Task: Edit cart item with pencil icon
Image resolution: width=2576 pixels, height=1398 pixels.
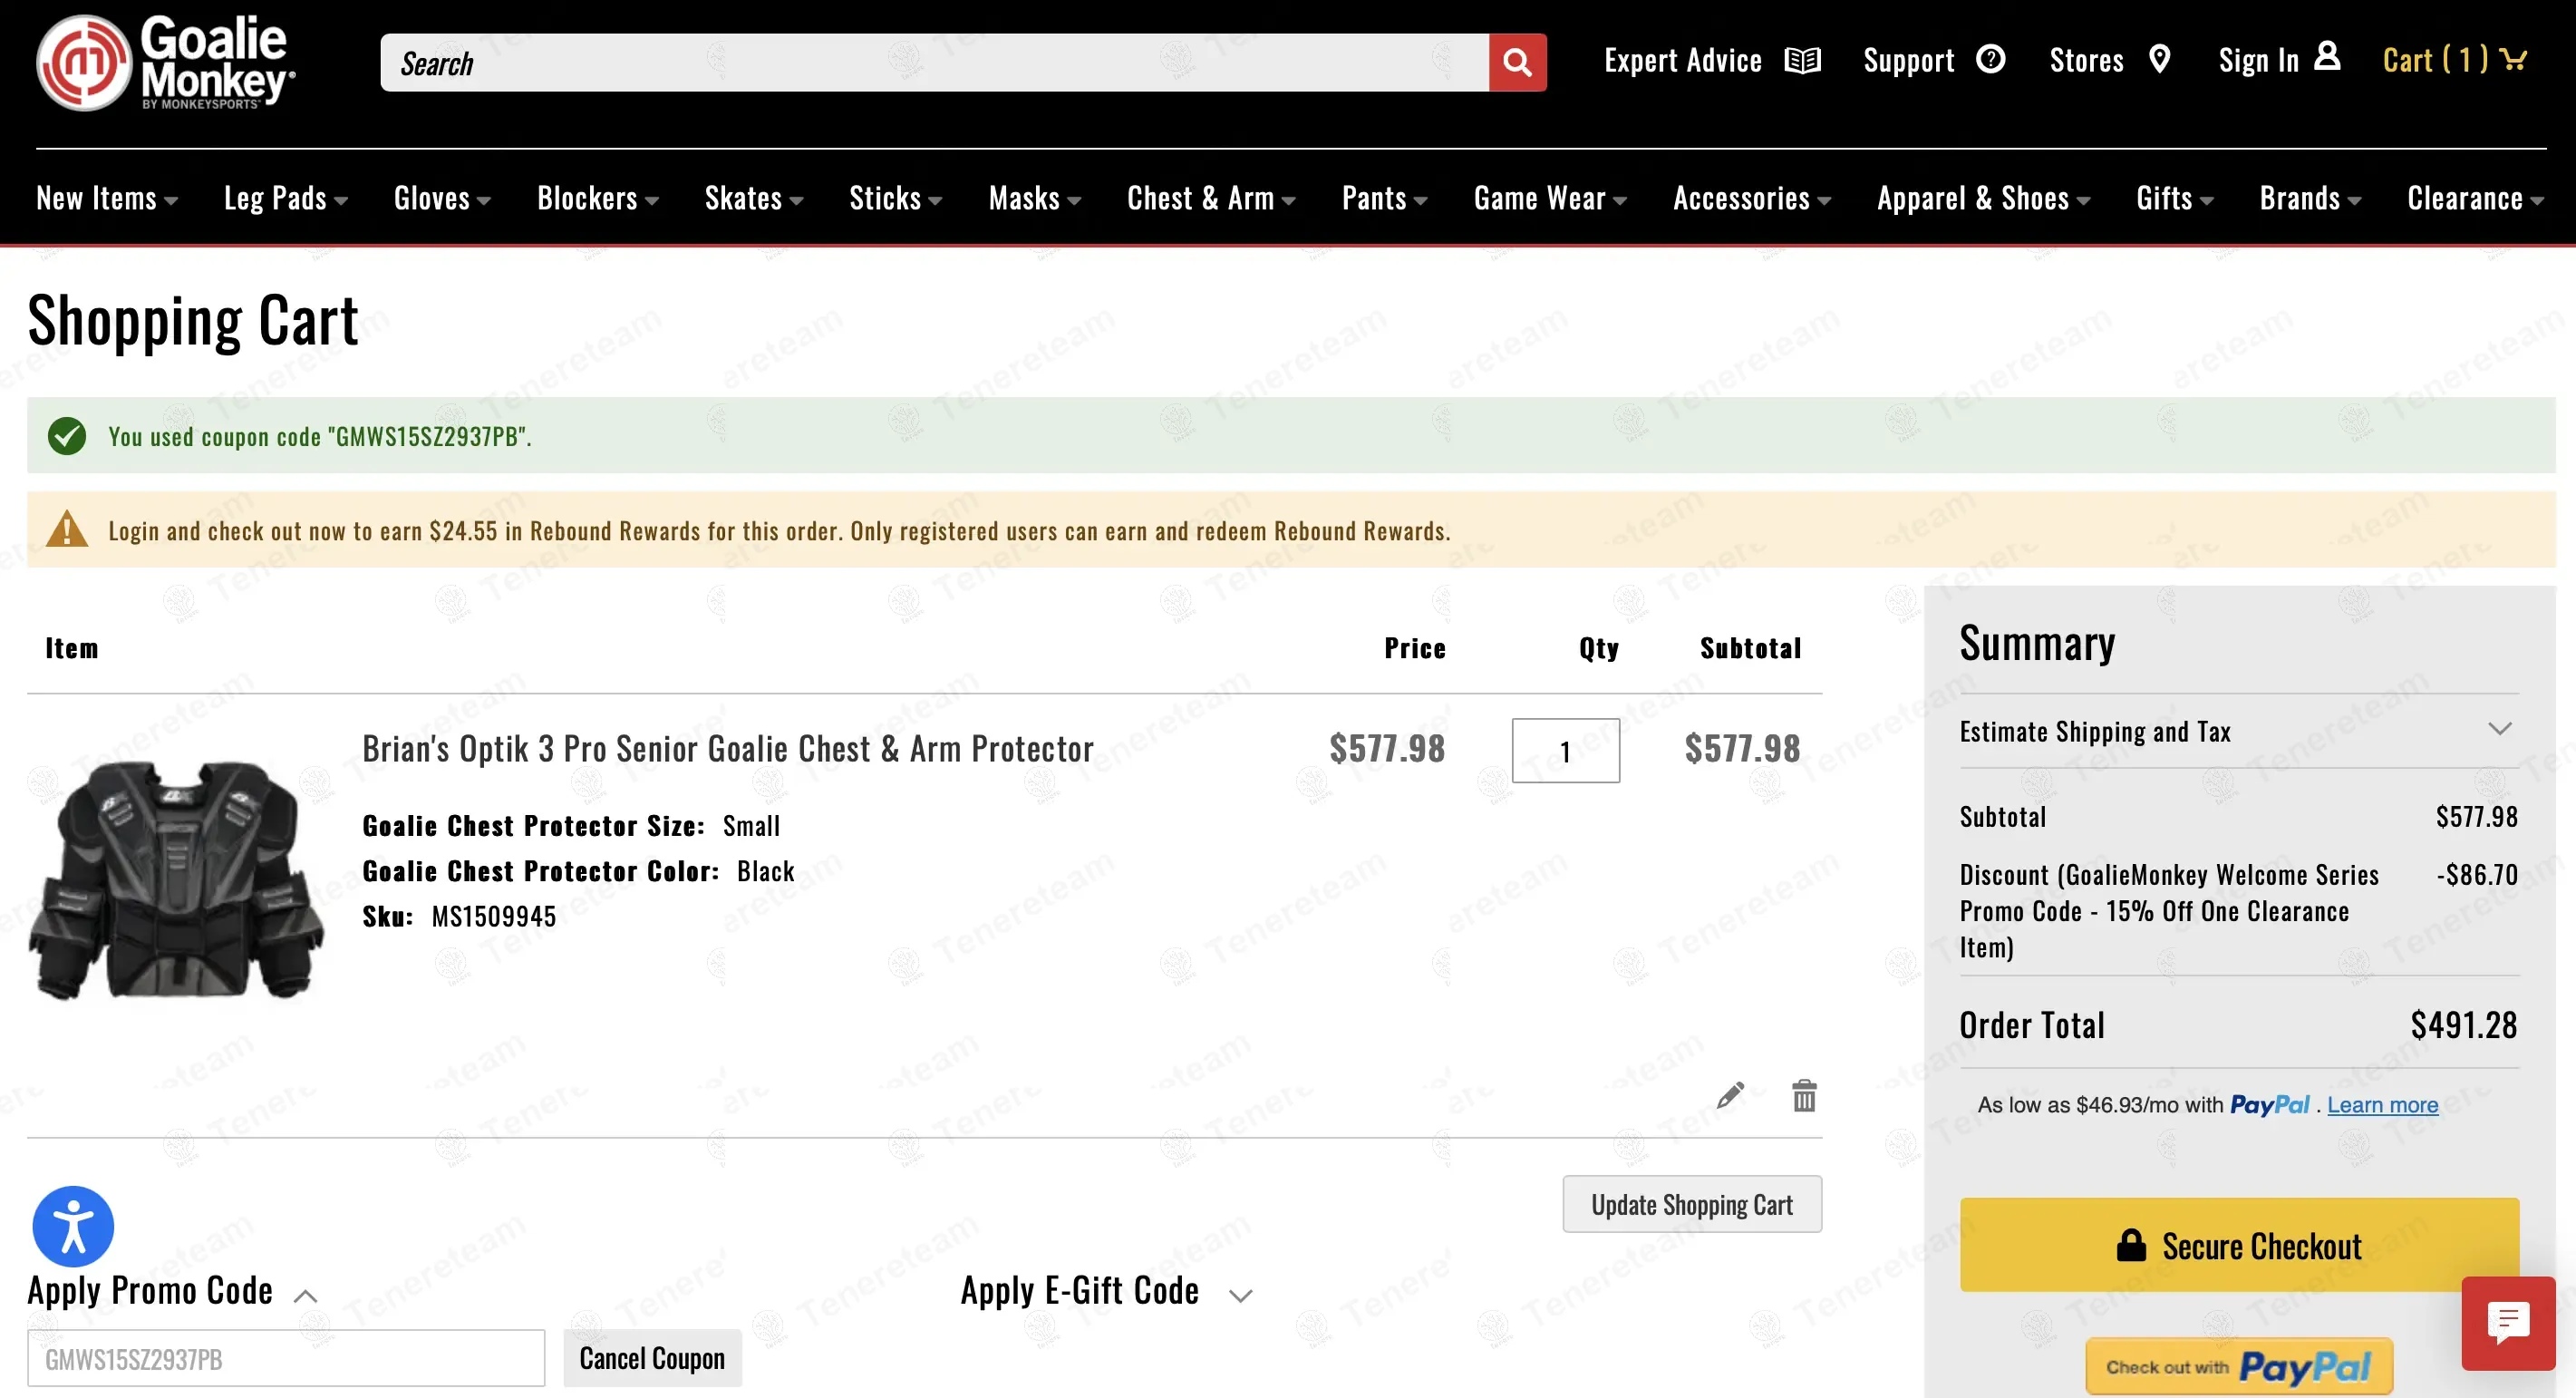Action: (1730, 1095)
